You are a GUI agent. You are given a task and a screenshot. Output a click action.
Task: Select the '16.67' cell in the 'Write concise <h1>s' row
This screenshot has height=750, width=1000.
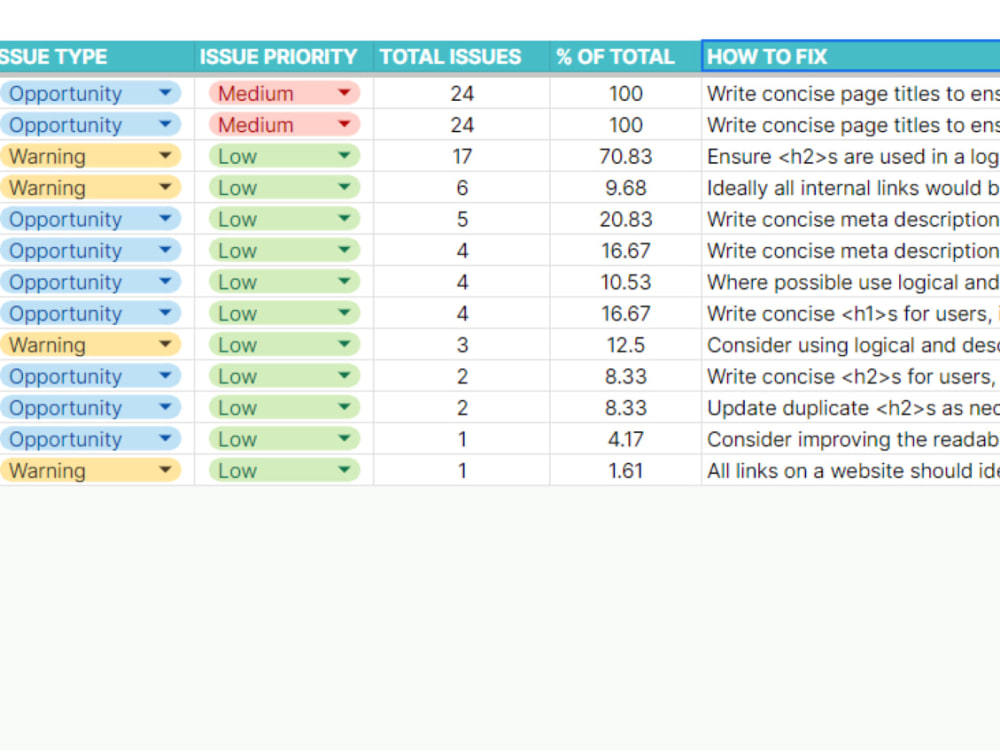625,313
